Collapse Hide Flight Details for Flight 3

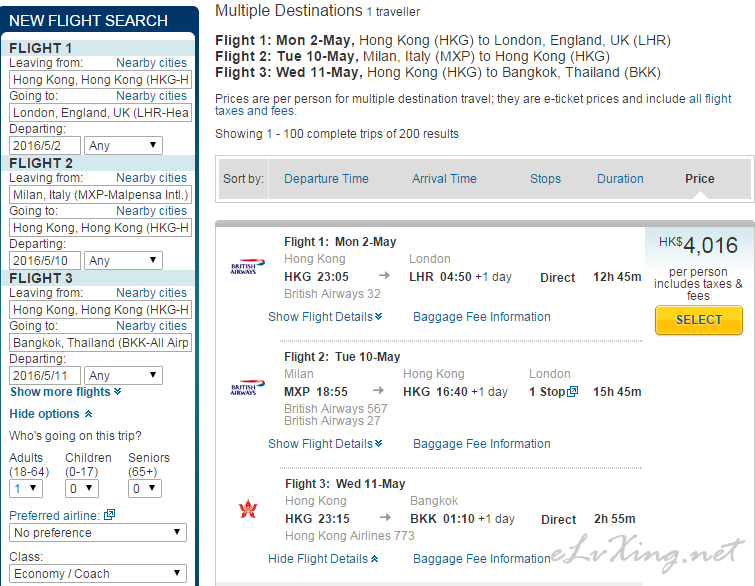pyautogui.click(x=323, y=559)
